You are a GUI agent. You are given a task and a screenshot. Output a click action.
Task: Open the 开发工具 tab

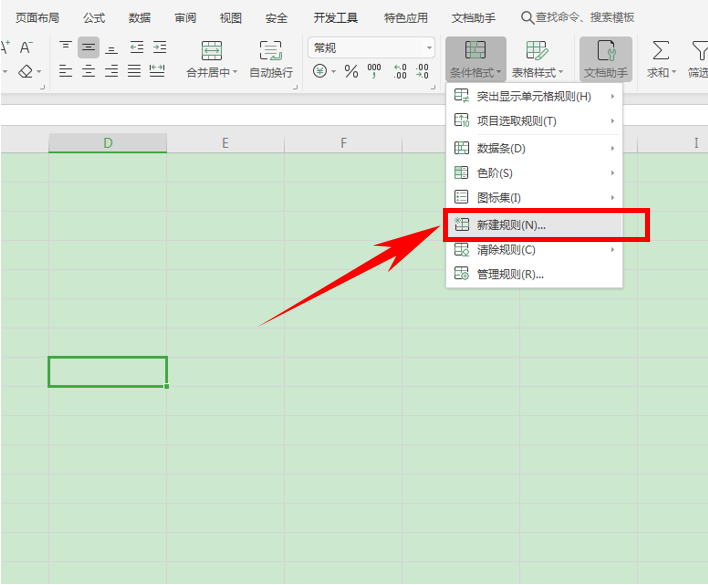click(x=335, y=18)
